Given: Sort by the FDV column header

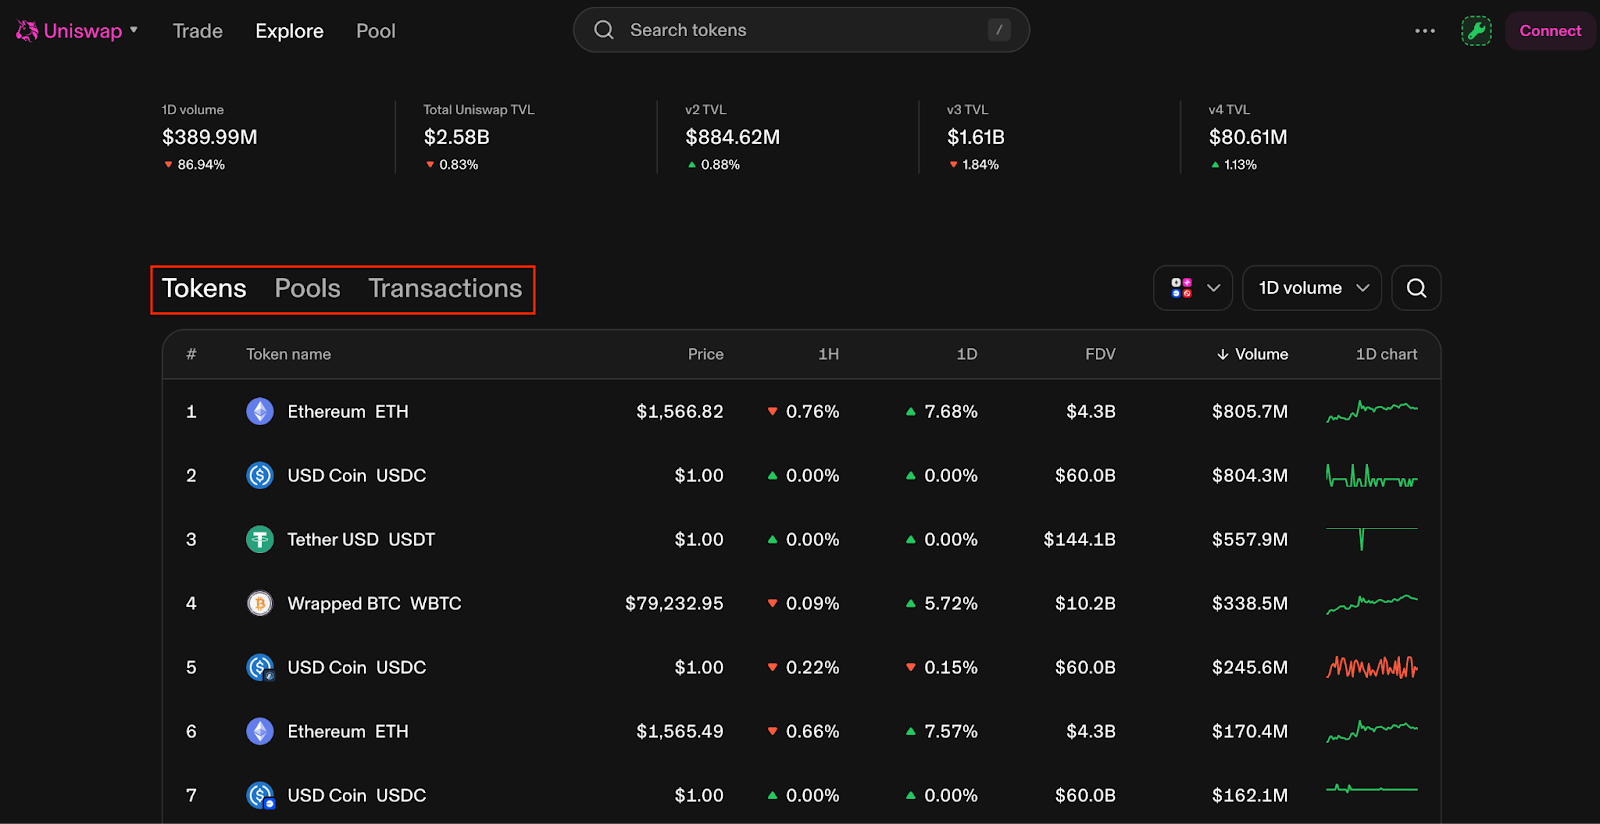Looking at the screenshot, I should [x=1100, y=354].
